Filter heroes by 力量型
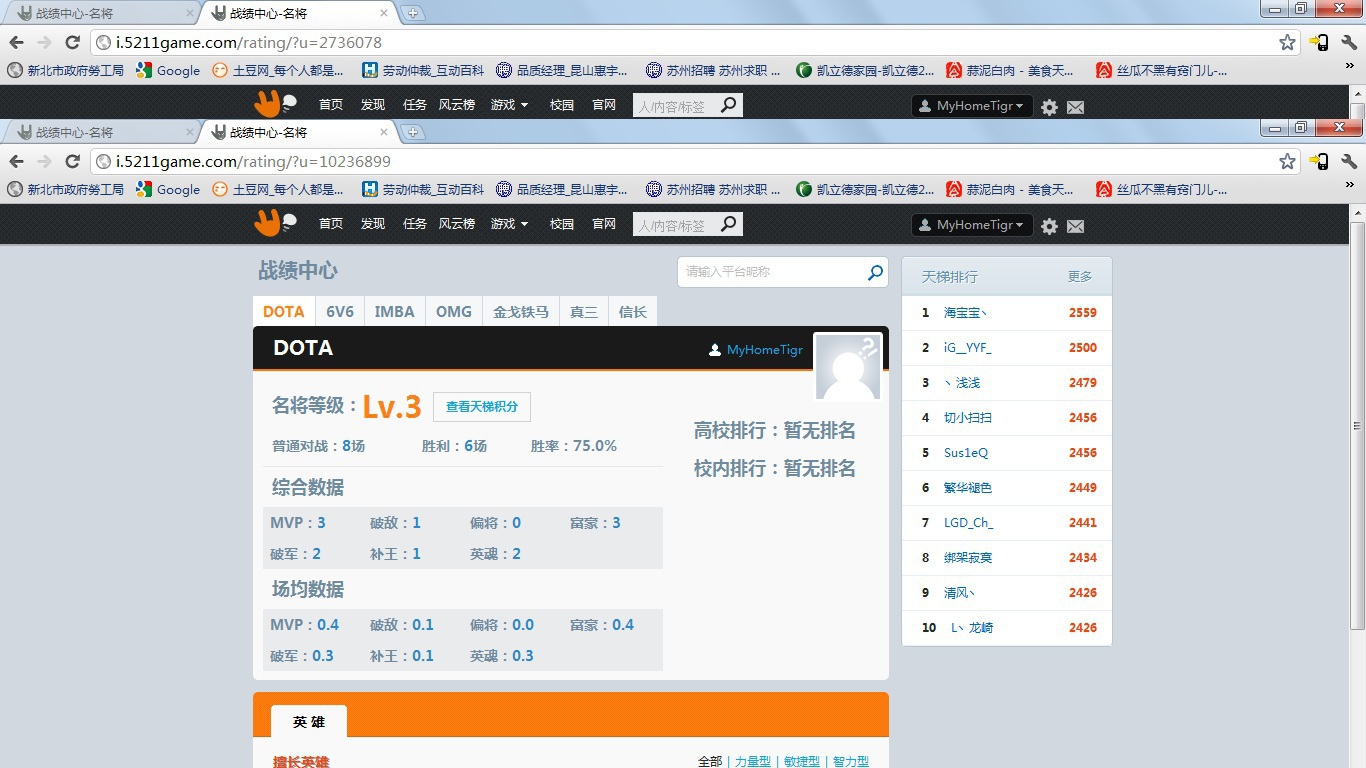1366x768 pixels. [x=753, y=762]
